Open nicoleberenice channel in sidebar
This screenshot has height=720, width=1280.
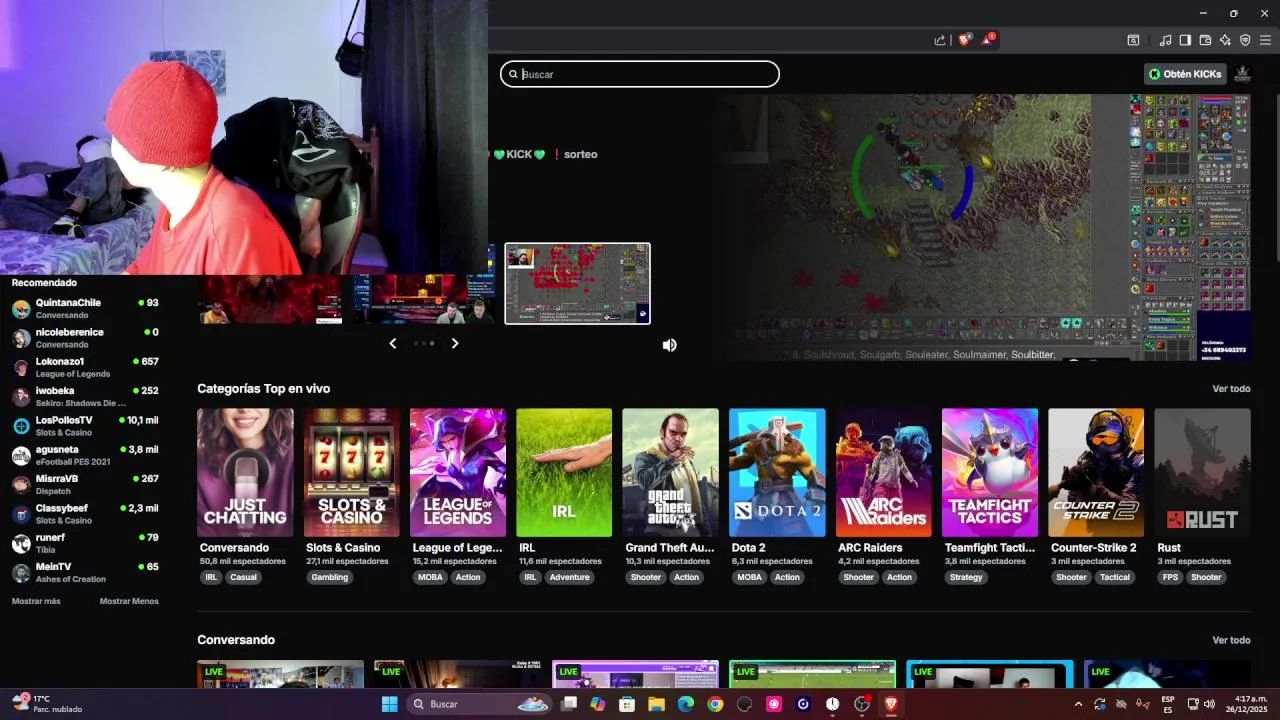pos(85,338)
